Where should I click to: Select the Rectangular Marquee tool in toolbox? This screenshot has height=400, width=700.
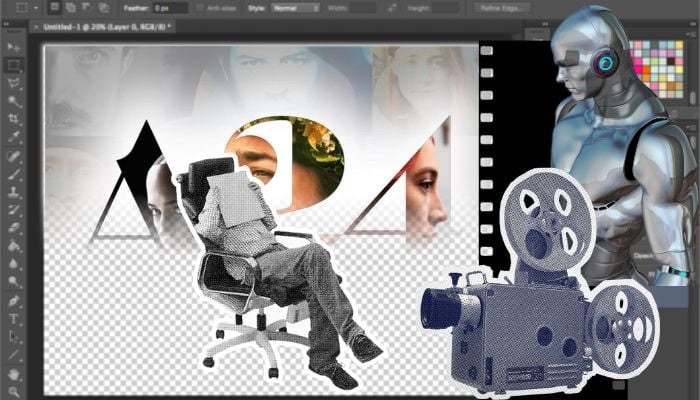(13, 65)
